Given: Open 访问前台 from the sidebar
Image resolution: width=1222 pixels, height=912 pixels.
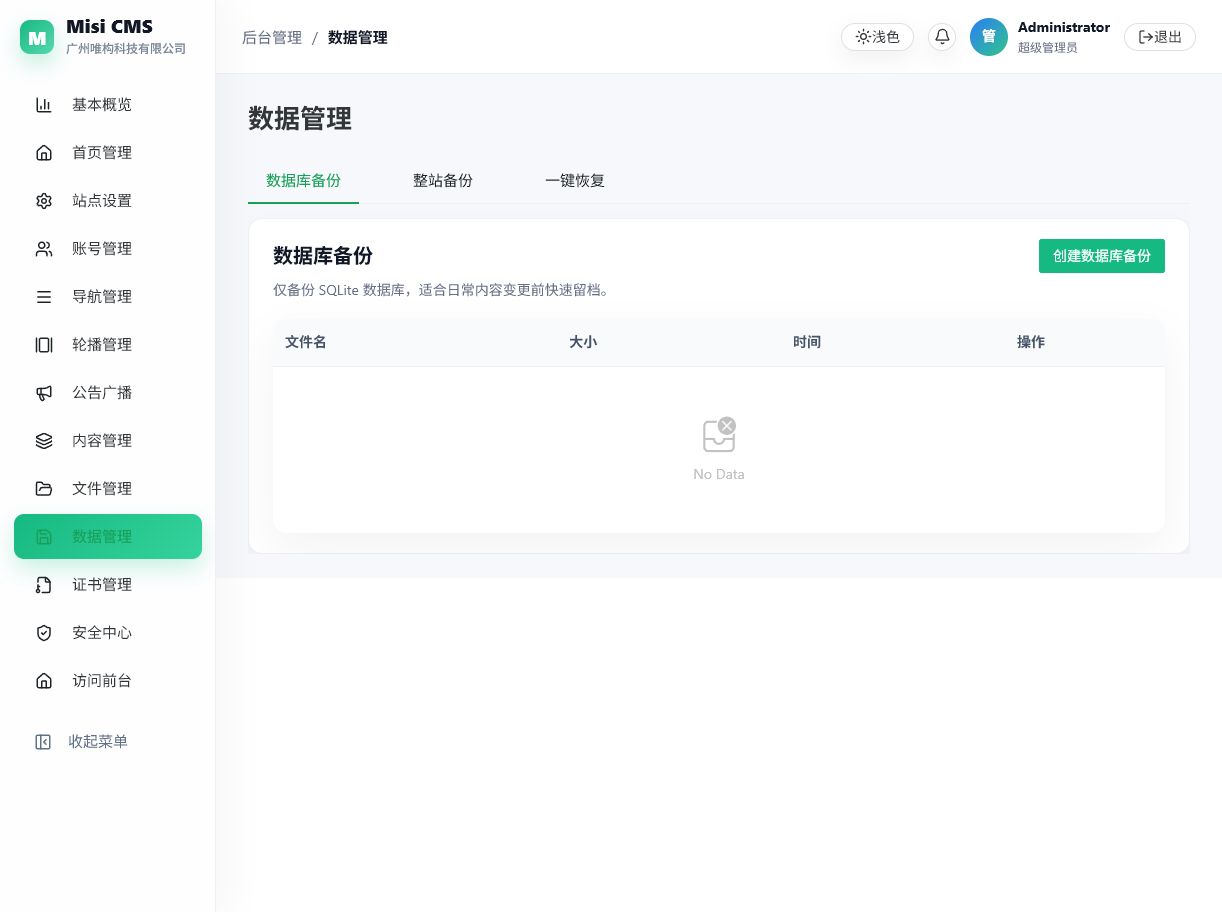Looking at the screenshot, I should point(108,681).
